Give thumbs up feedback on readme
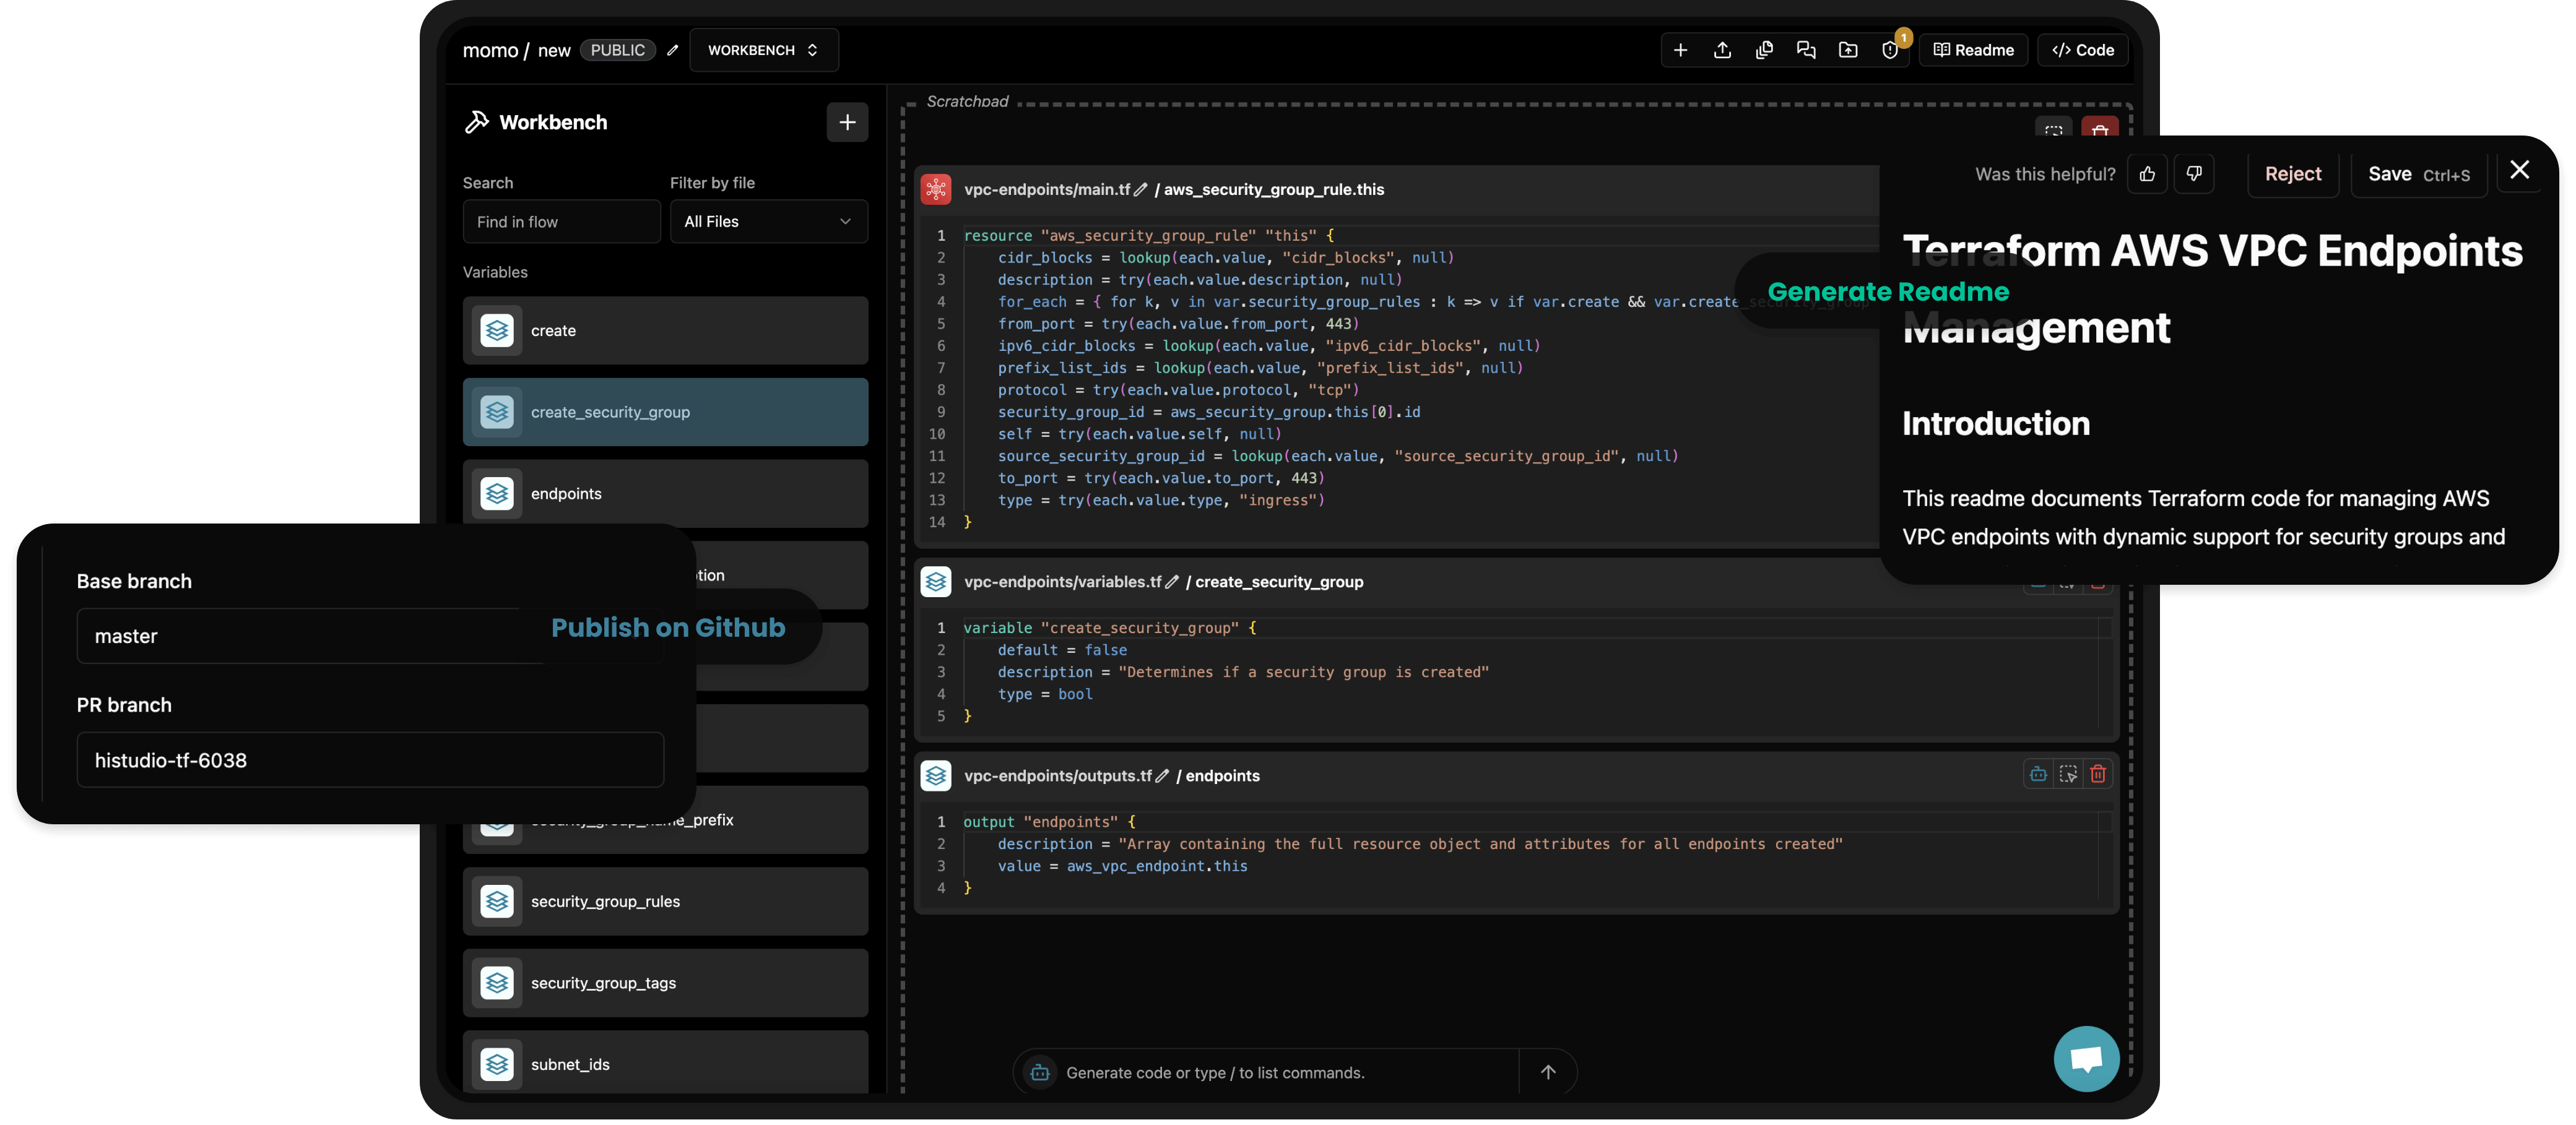 (2147, 174)
